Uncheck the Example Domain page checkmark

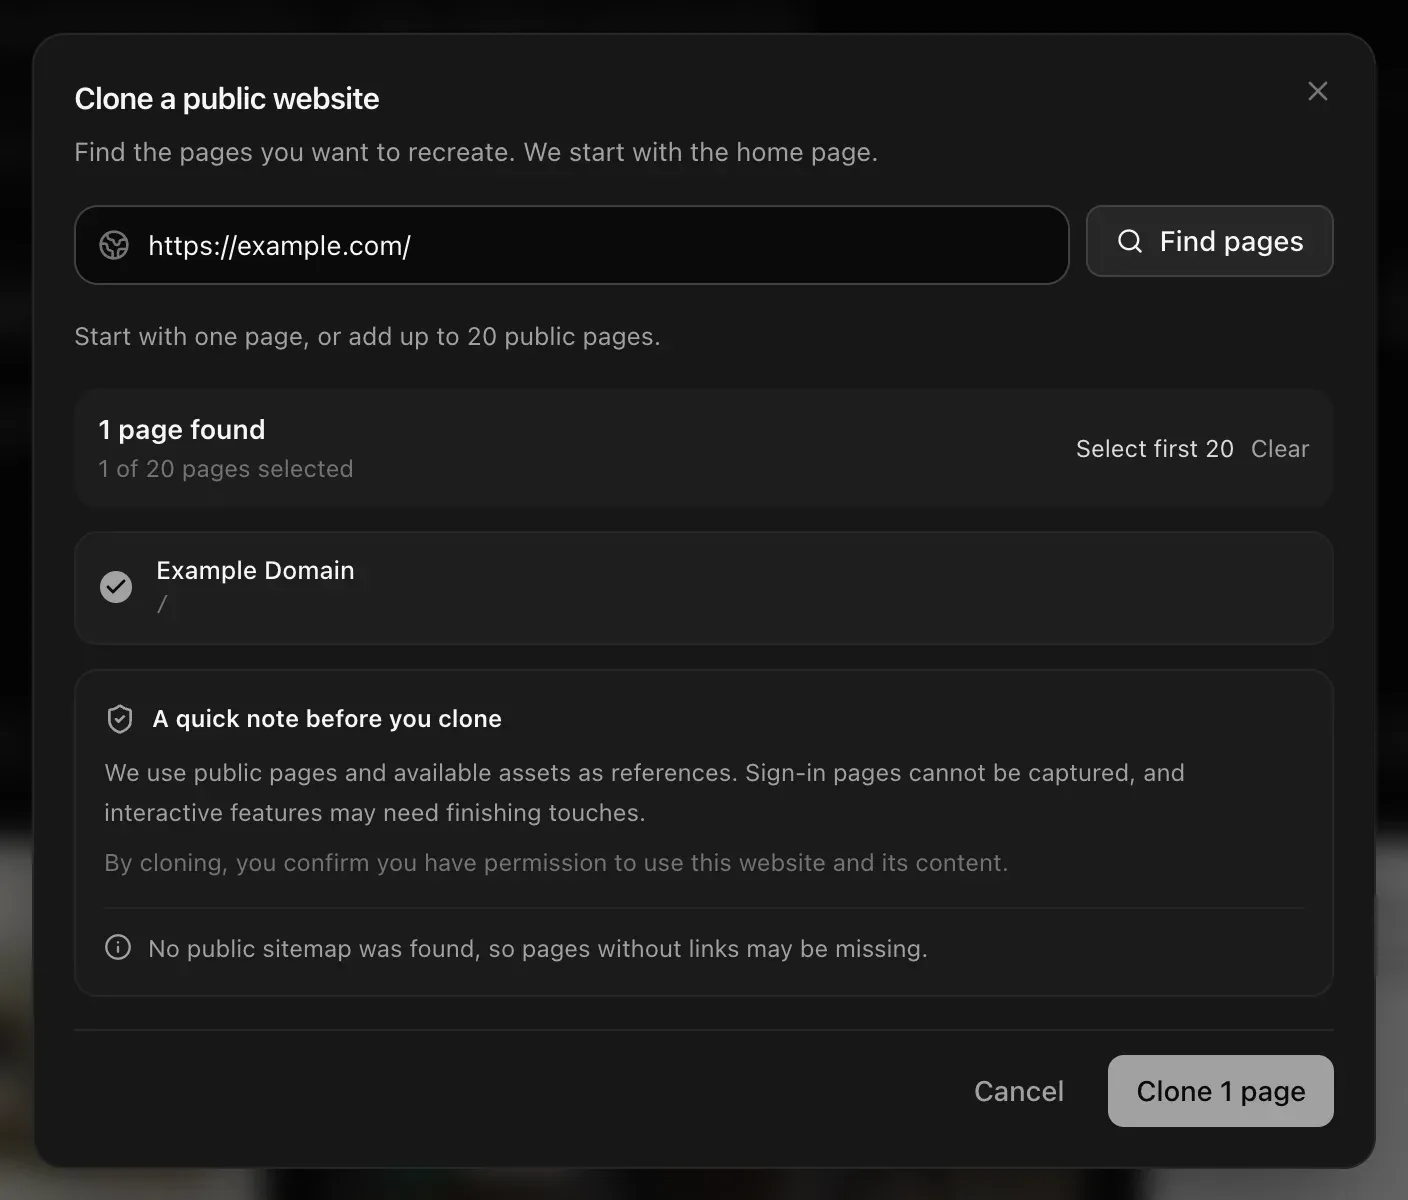click(116, 587)
